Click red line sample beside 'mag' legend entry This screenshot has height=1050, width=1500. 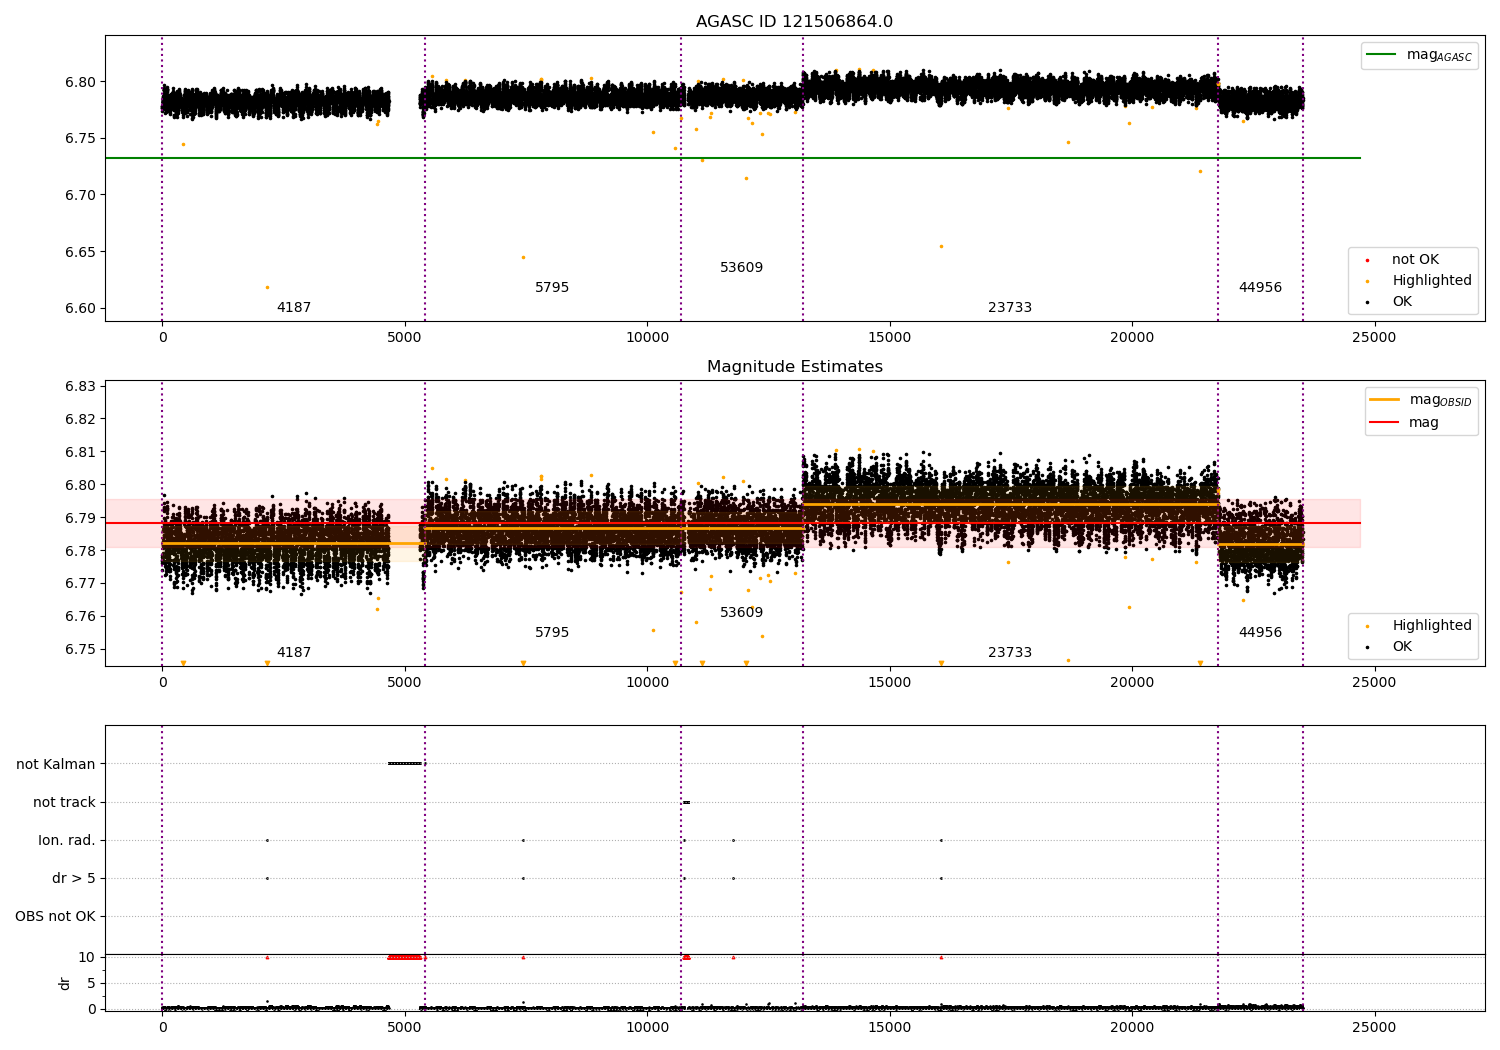(x=1385, y=423)
